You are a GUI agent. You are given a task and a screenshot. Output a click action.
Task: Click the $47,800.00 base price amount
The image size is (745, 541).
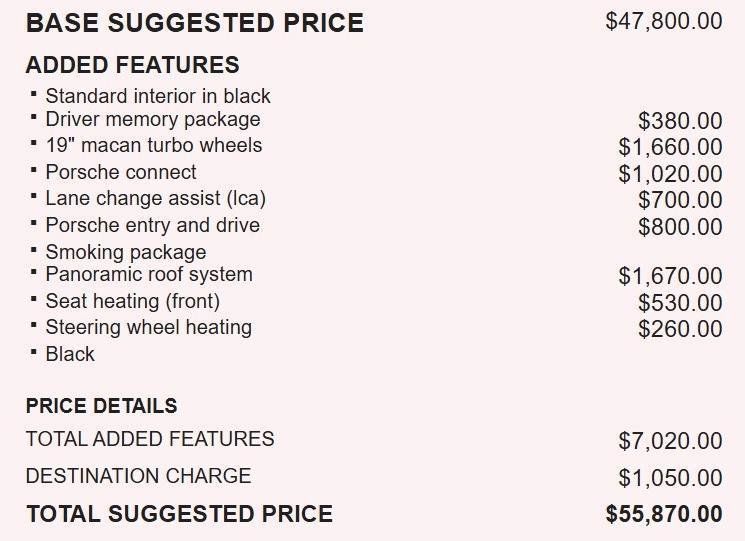(663, 21)
